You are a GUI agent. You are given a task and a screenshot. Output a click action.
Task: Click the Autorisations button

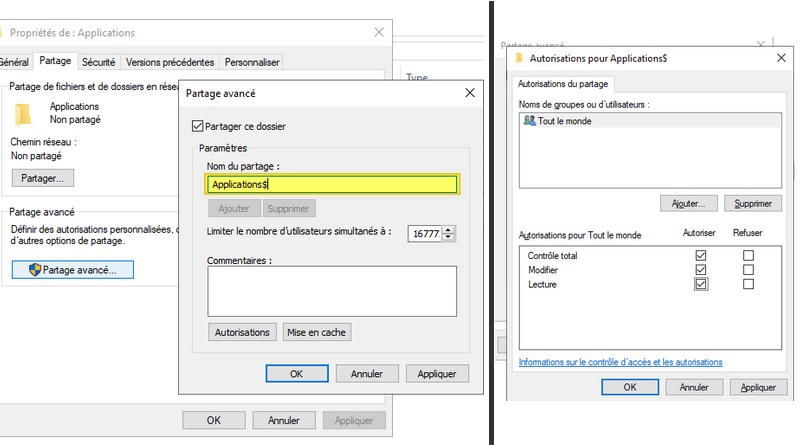click(x=242, y=332)
